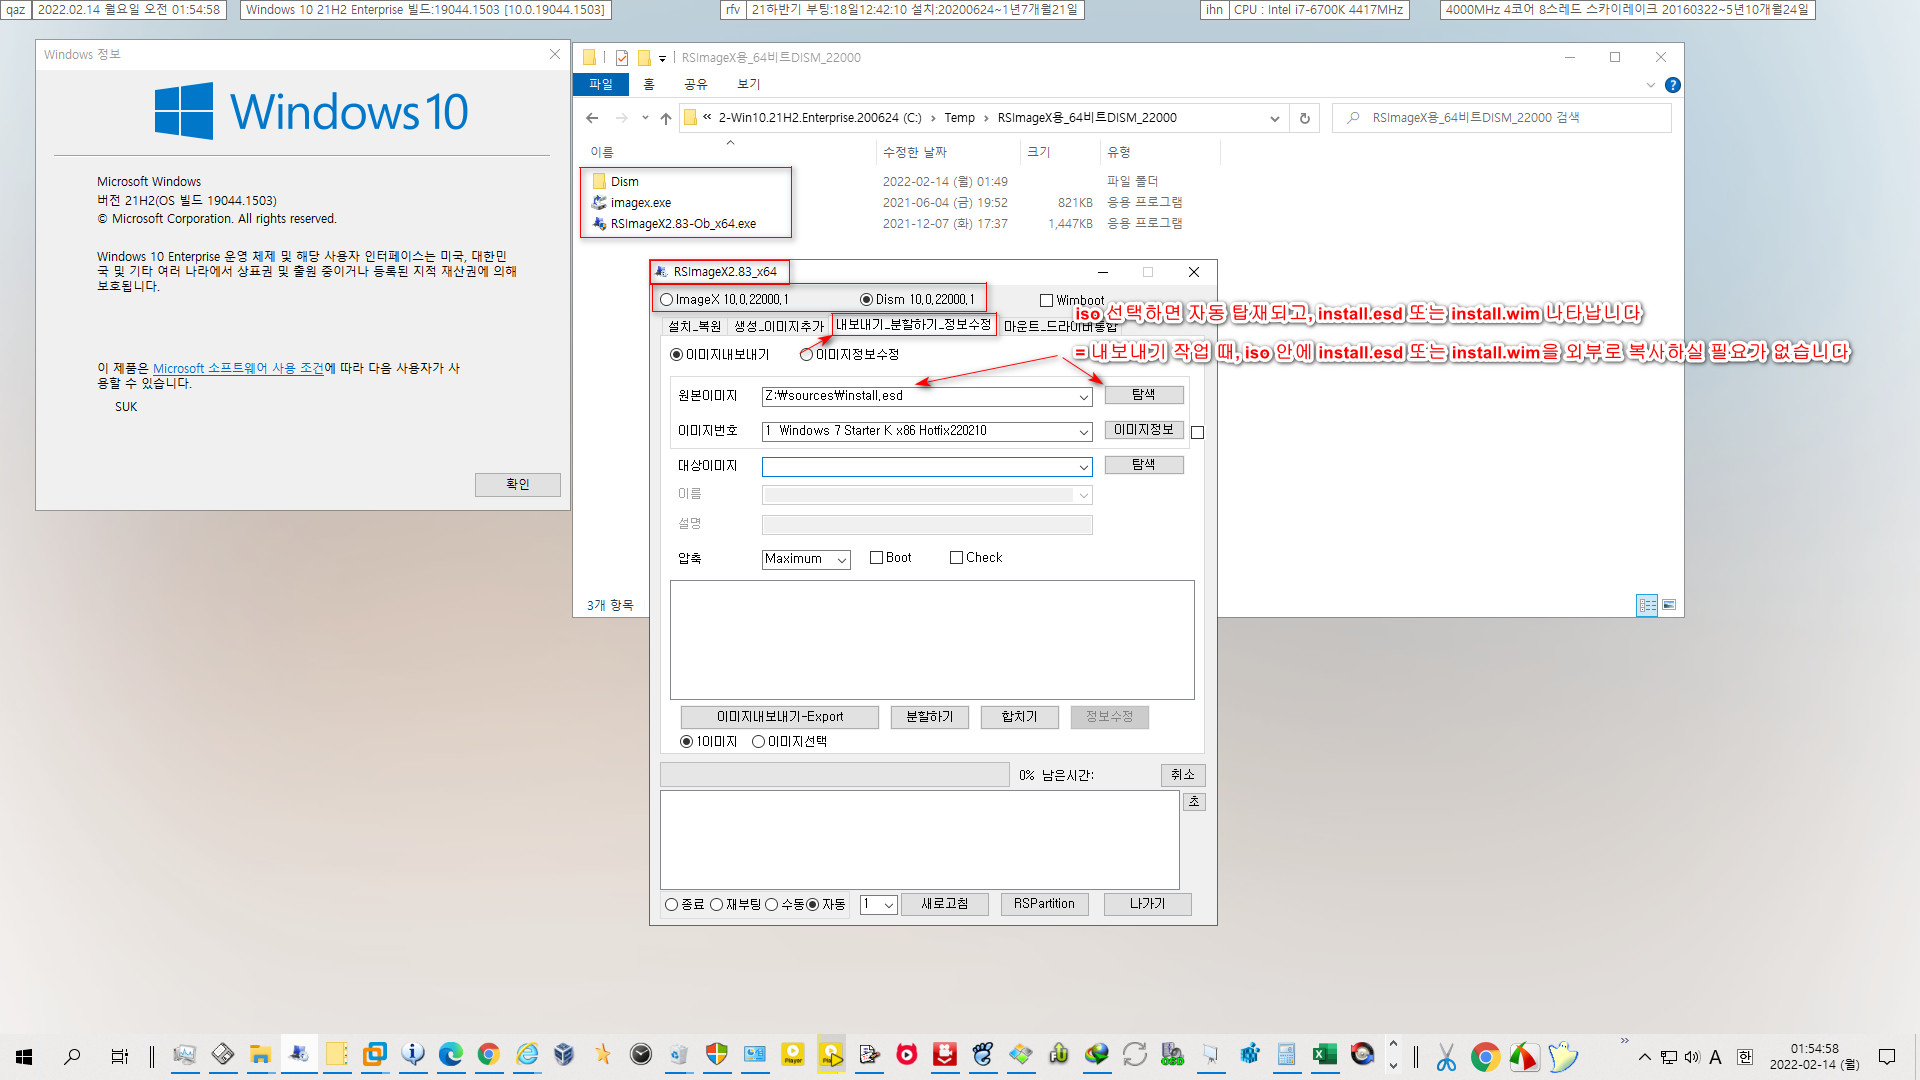Click the Windows Start button
Viewport: 1920px width, 1080px height.
[24, 1056]
